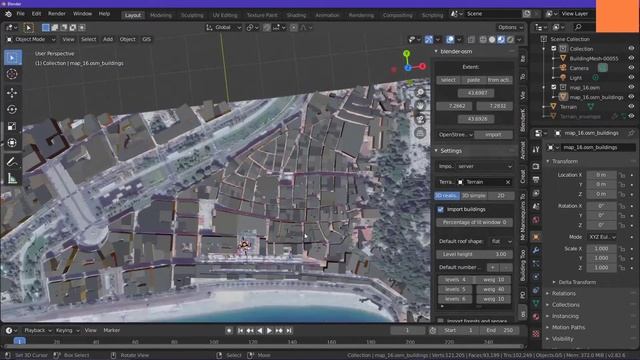Image resolution: width=640 pixels, height=360 pixels.
Task: Toggle visibility of Light object
Action: [x=631, y=78]
